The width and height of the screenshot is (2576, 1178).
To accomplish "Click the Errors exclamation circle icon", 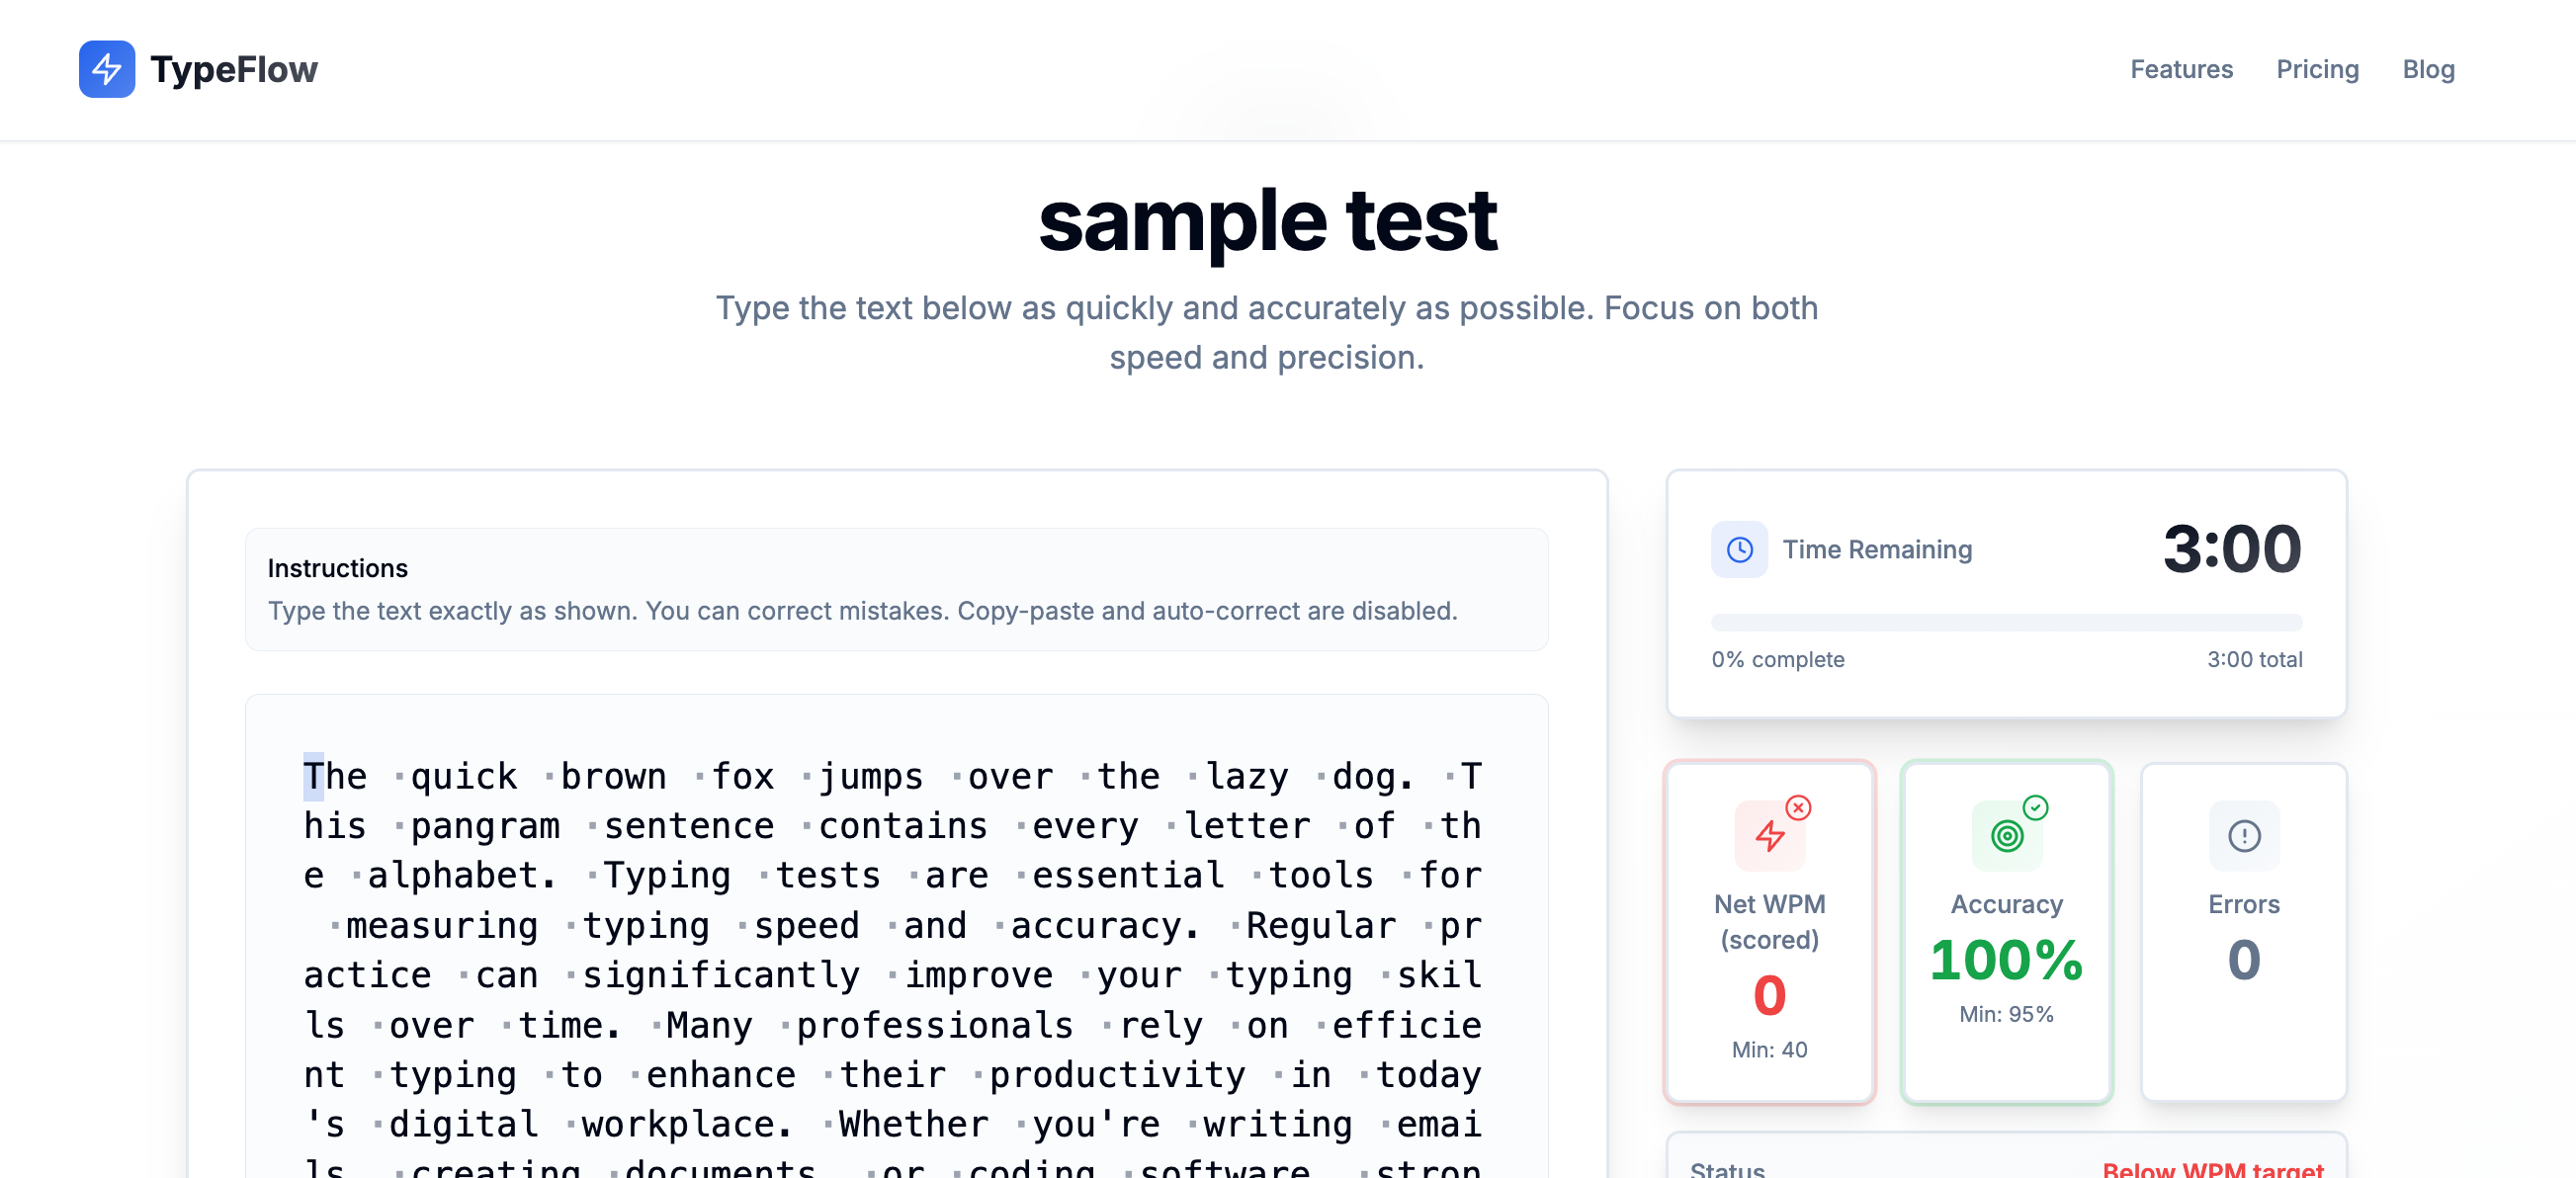I will pyautogui.click(x=2243, y=836).
